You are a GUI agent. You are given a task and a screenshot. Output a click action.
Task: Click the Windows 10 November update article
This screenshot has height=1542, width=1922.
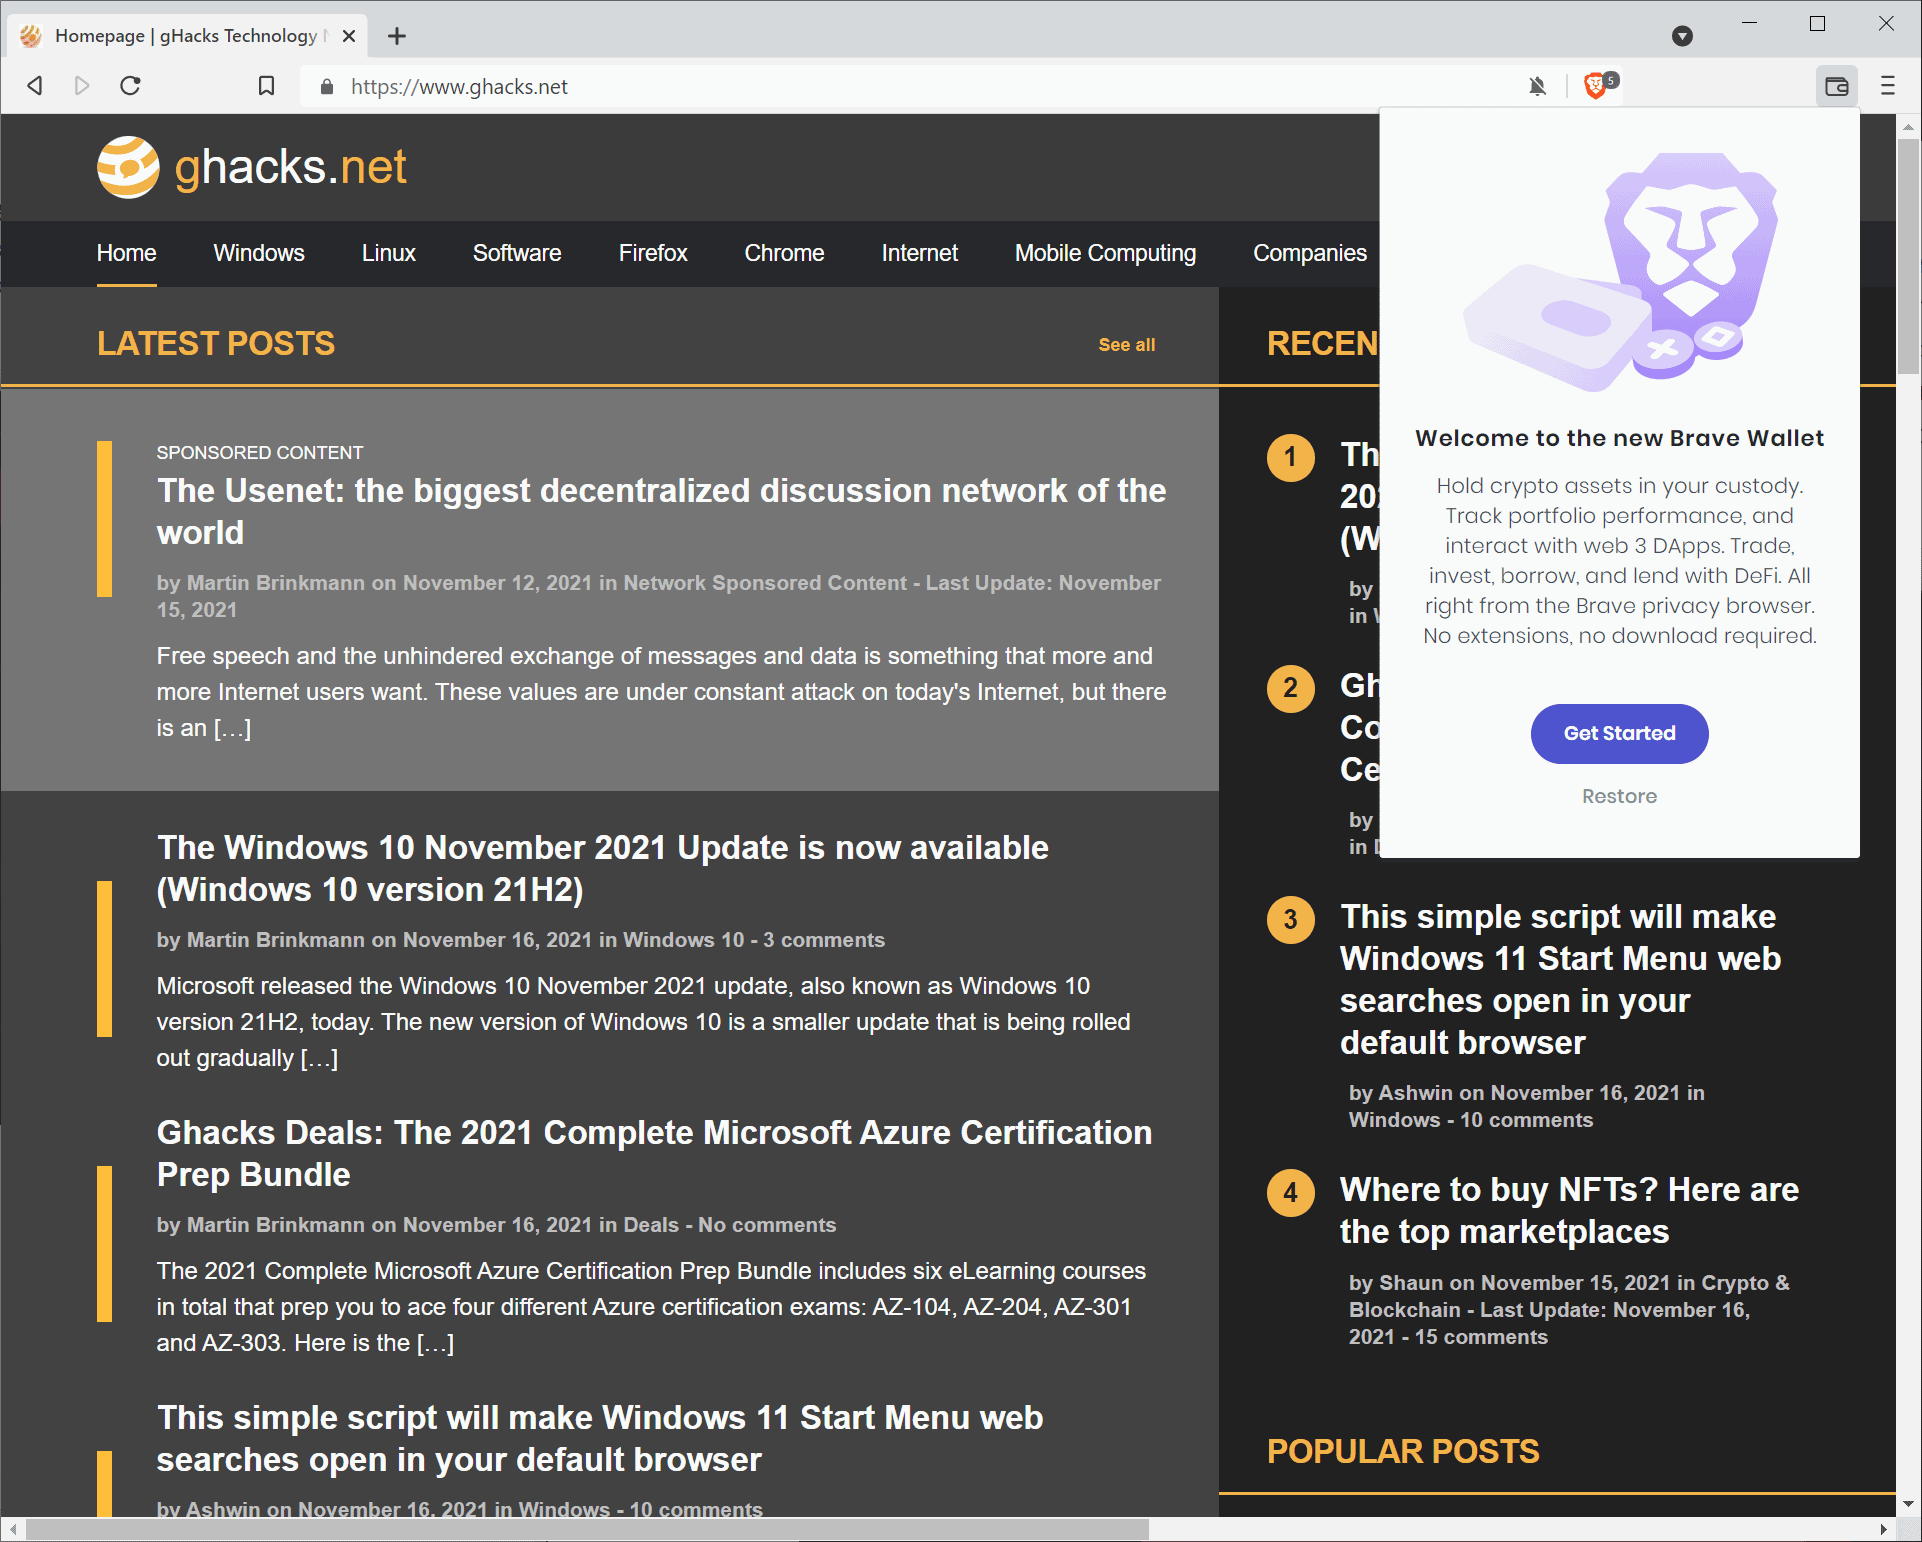[602, 867]
